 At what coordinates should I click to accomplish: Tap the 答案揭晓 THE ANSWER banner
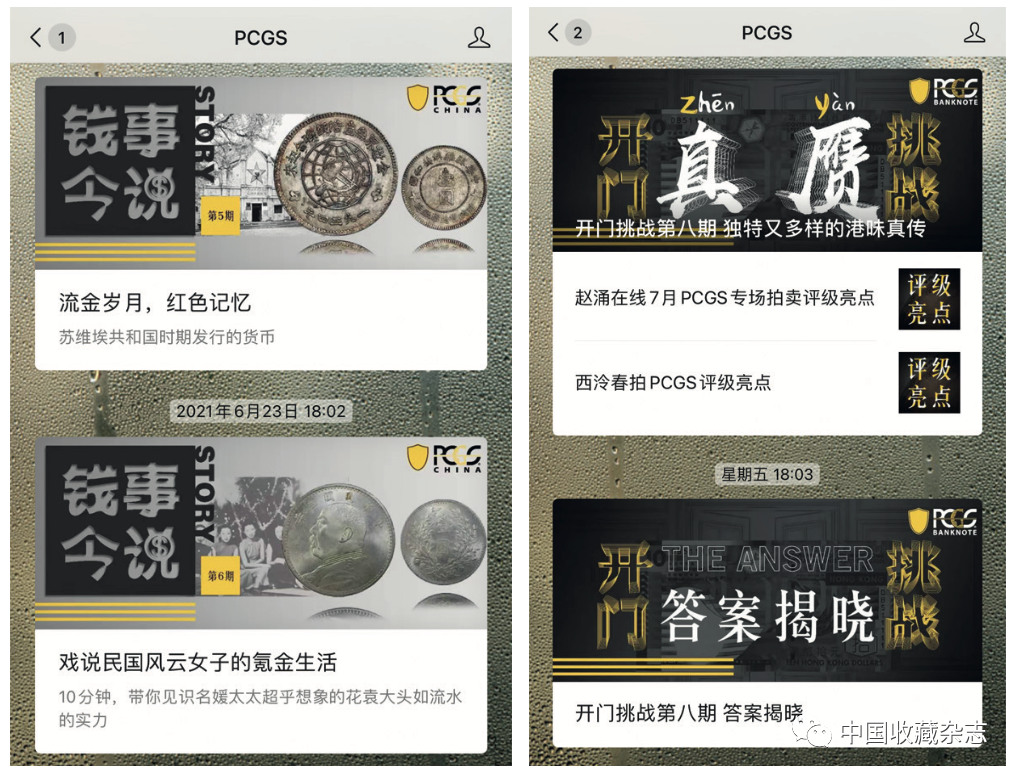pos(767,591)
